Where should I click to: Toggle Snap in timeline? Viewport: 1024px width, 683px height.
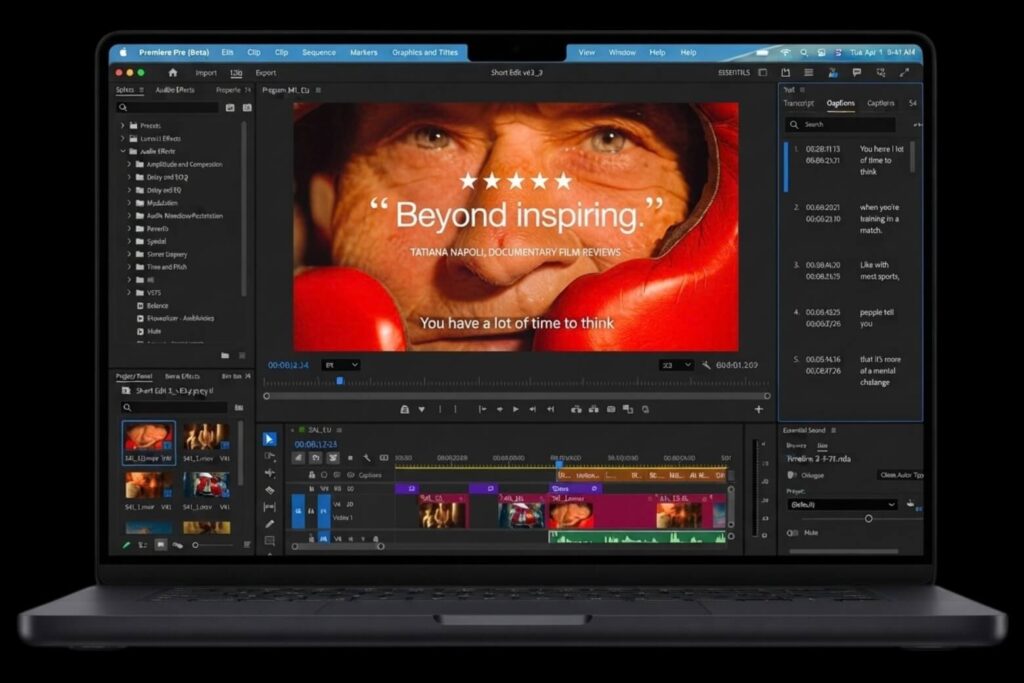[x=315, y=458]
